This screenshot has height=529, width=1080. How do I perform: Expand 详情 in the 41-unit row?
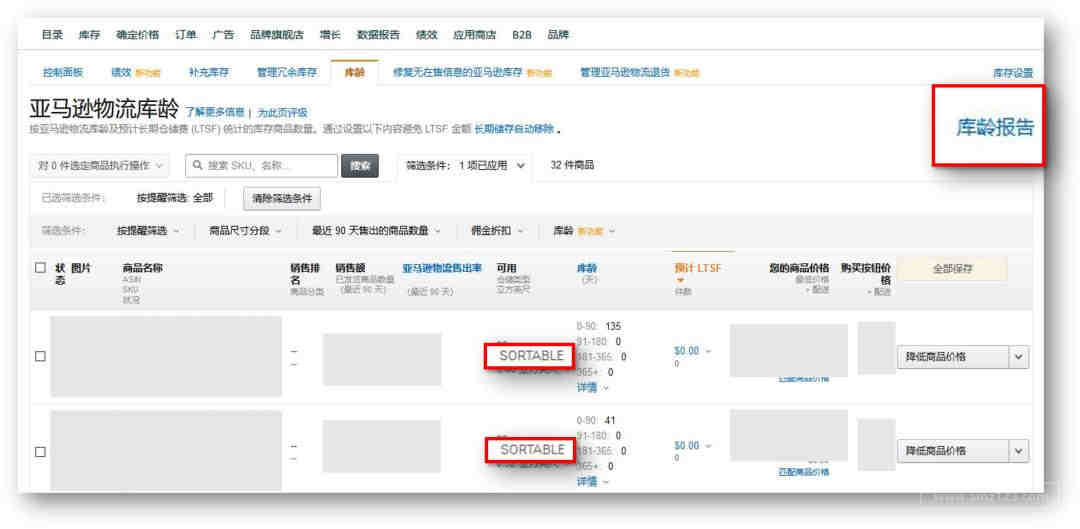coord(592,482)
